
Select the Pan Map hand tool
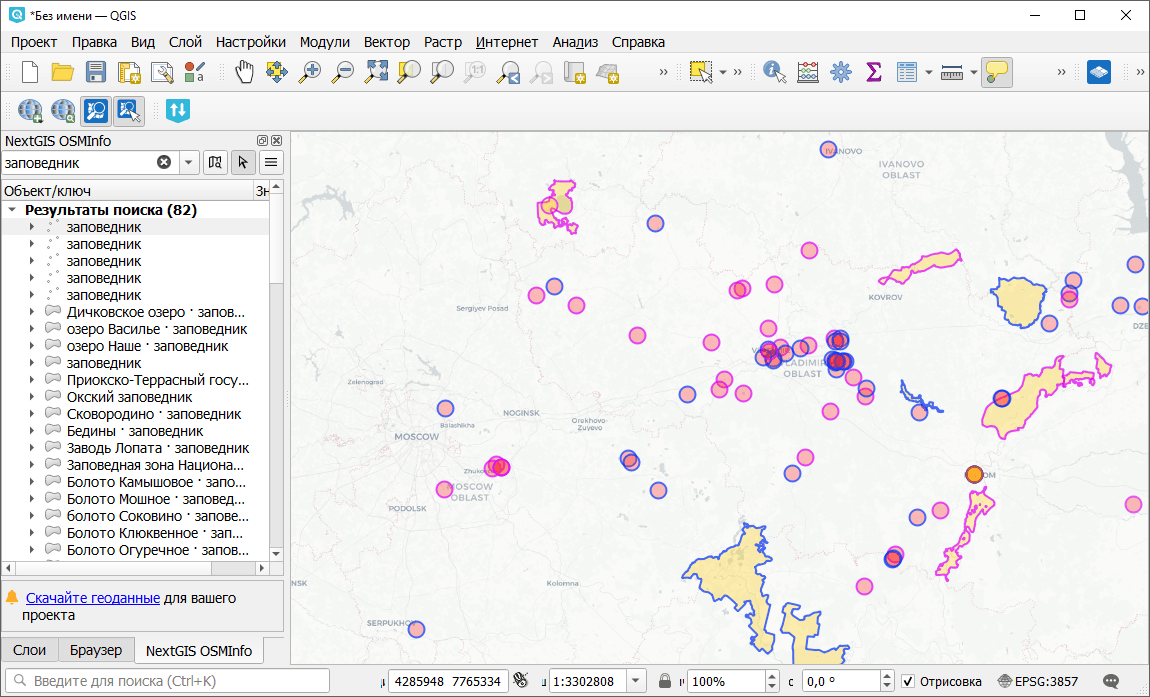pyautogui.click(x=245, y=71)
